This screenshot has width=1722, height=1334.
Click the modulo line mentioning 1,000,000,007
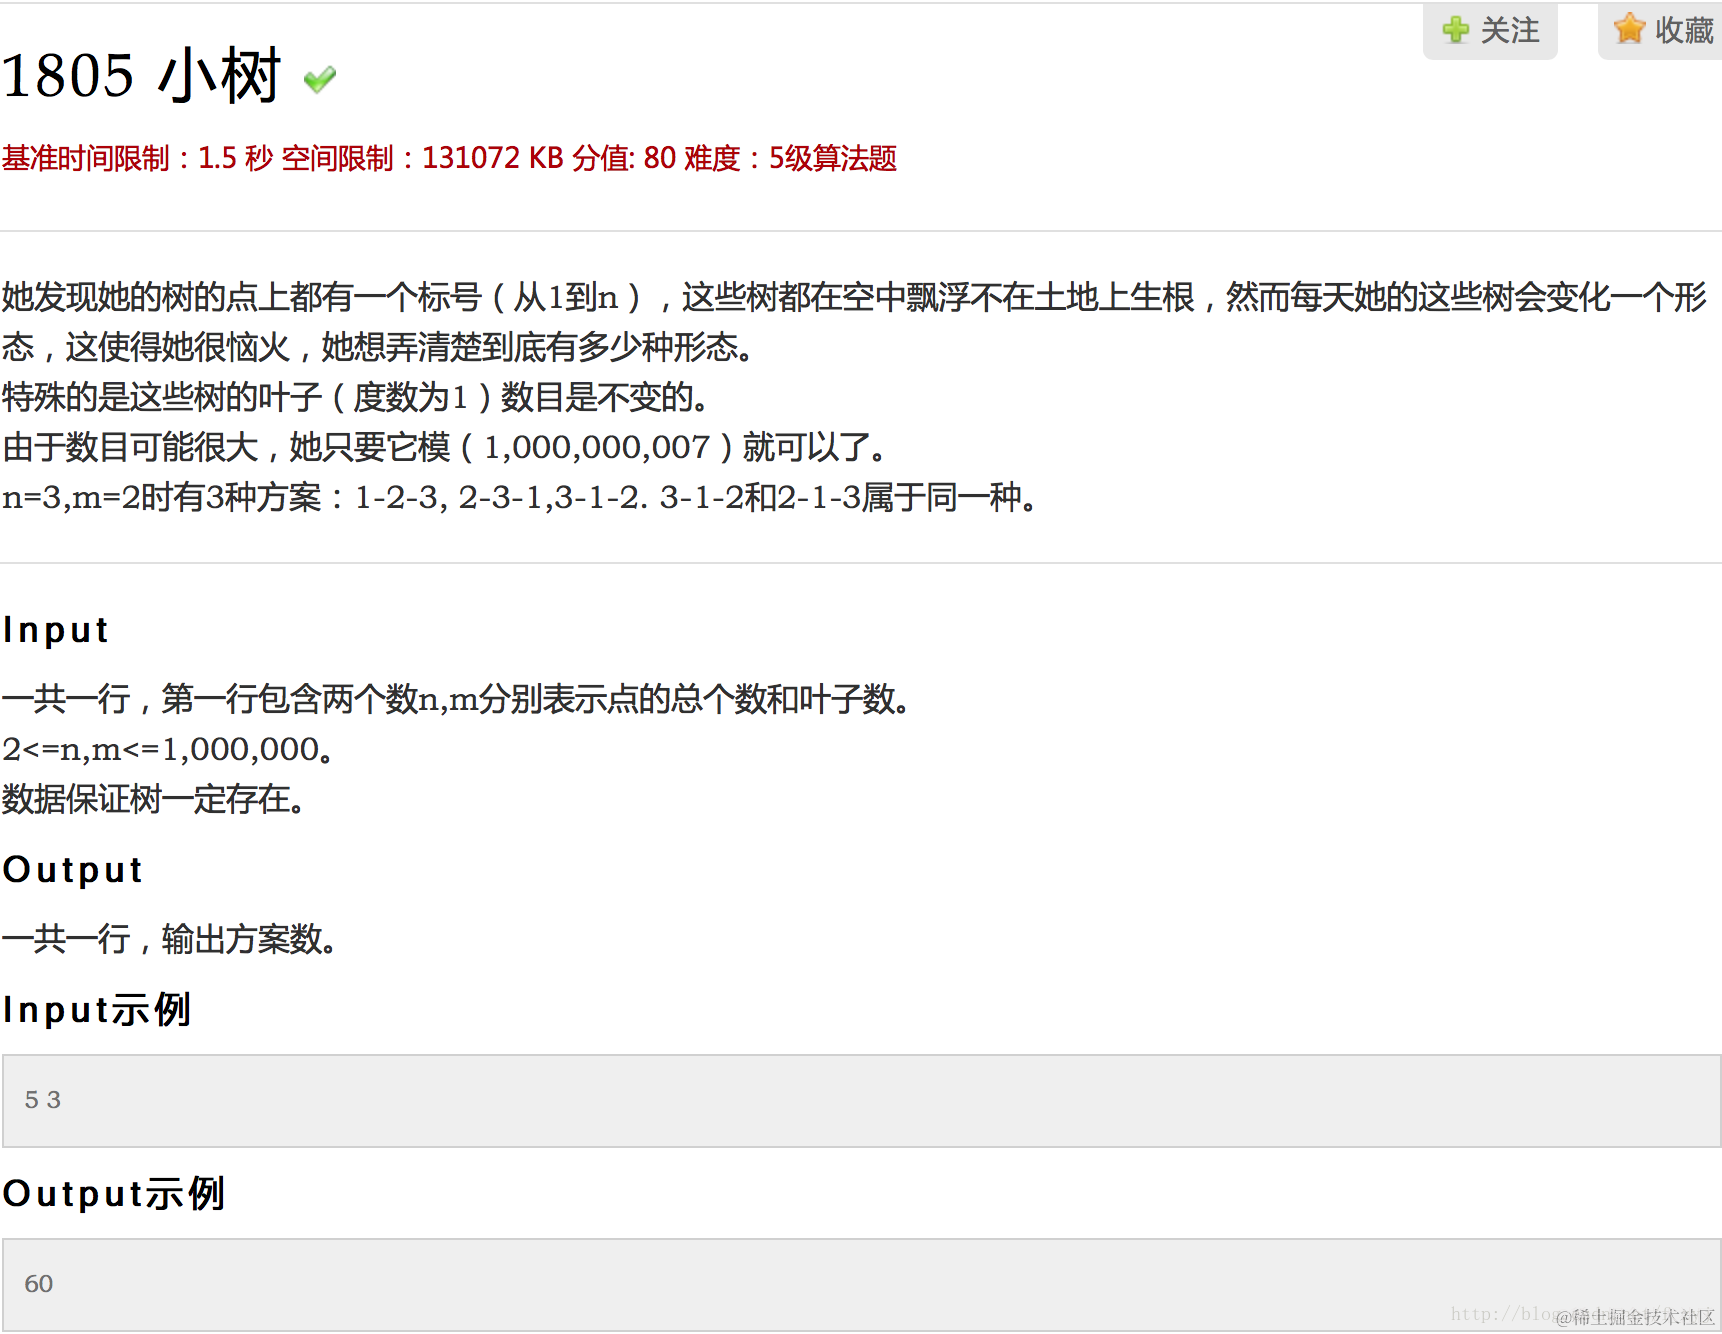[x=445, y=447]
